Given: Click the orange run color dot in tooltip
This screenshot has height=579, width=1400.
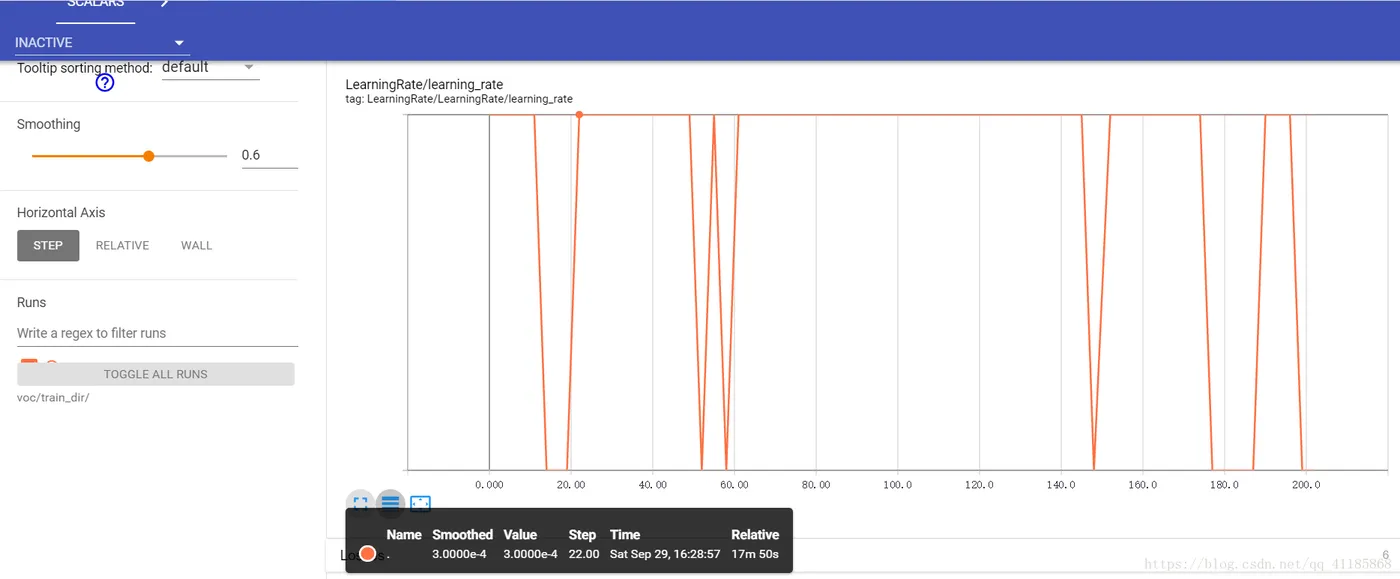Looking at the screenshot, I should click(367, 553).
